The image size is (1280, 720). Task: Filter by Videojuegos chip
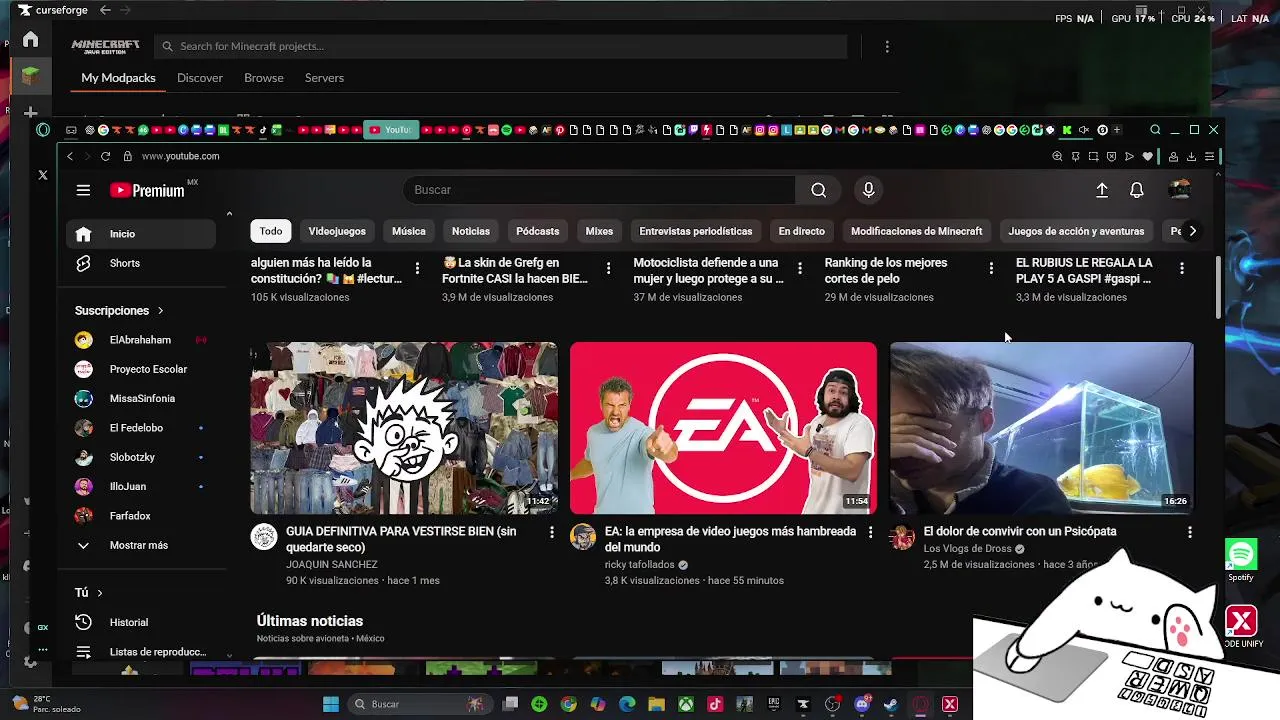(x=337, y=231)
